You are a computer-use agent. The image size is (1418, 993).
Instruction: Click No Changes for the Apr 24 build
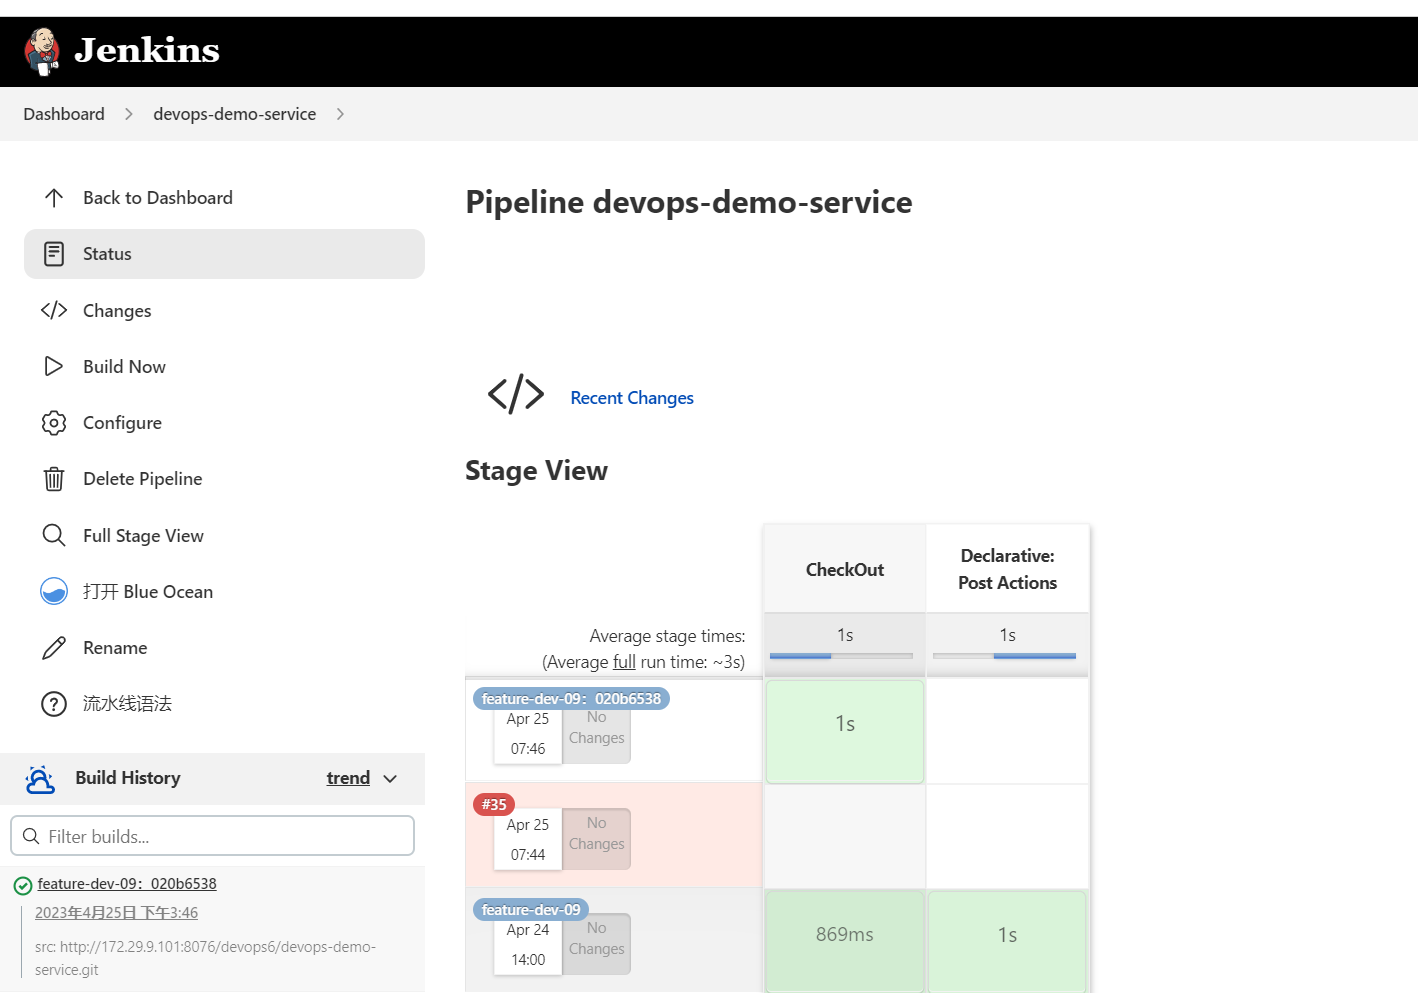(x=597, y=943)
